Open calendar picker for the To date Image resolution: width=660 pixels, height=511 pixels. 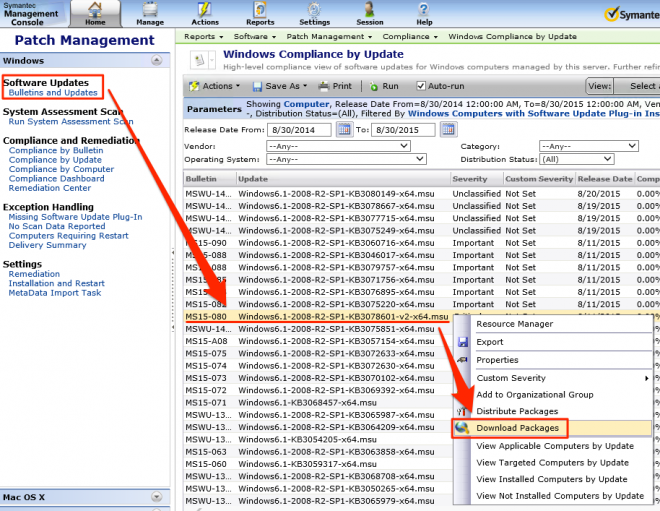click(448, 130)
